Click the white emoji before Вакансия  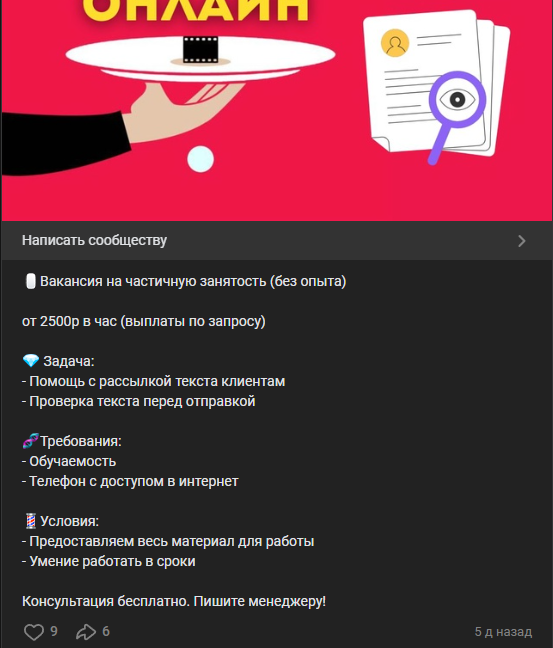pyautogui.click(x=31, y=281)
